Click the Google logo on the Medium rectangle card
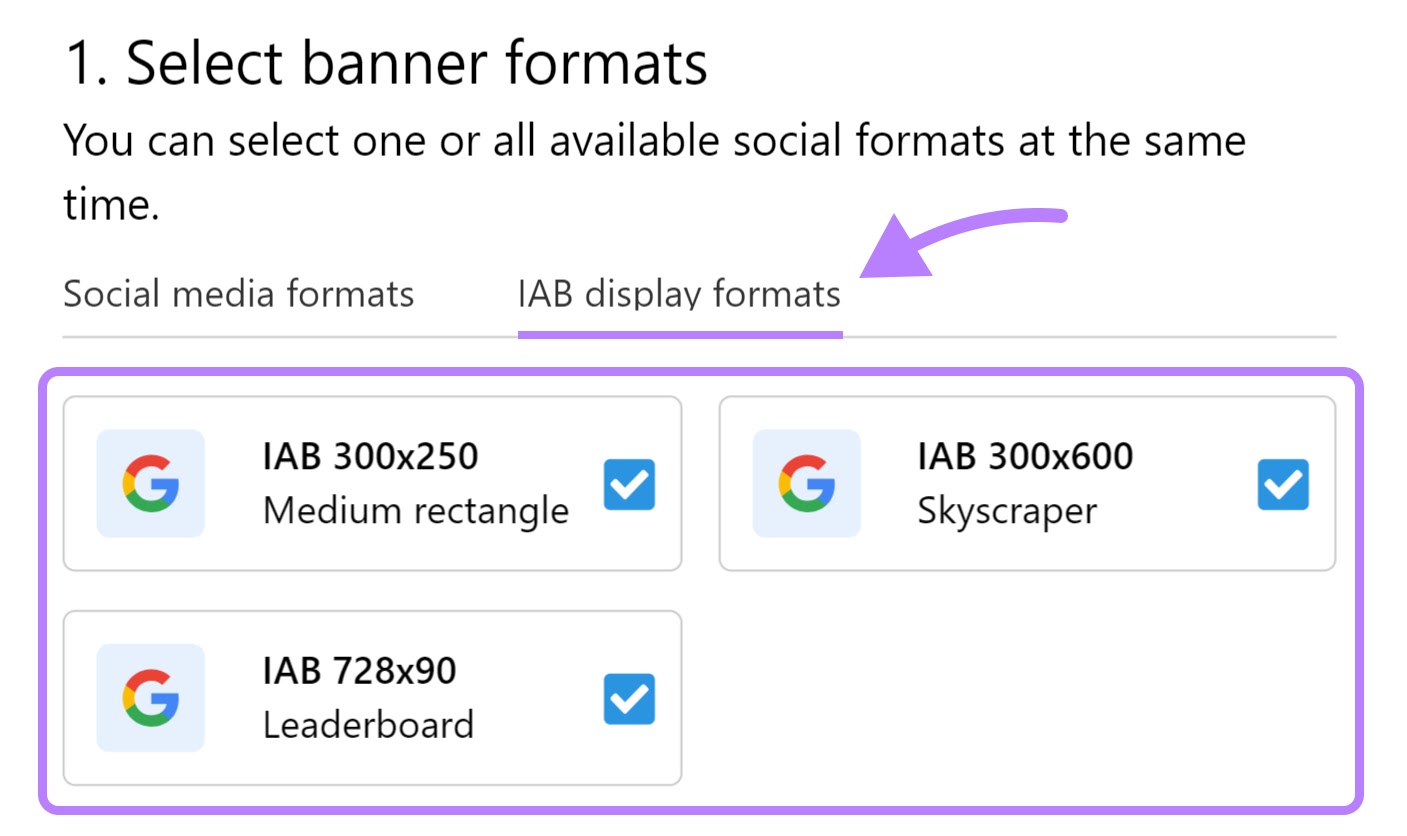Screen dimensions: 1407x836 [x=151, y=484]
